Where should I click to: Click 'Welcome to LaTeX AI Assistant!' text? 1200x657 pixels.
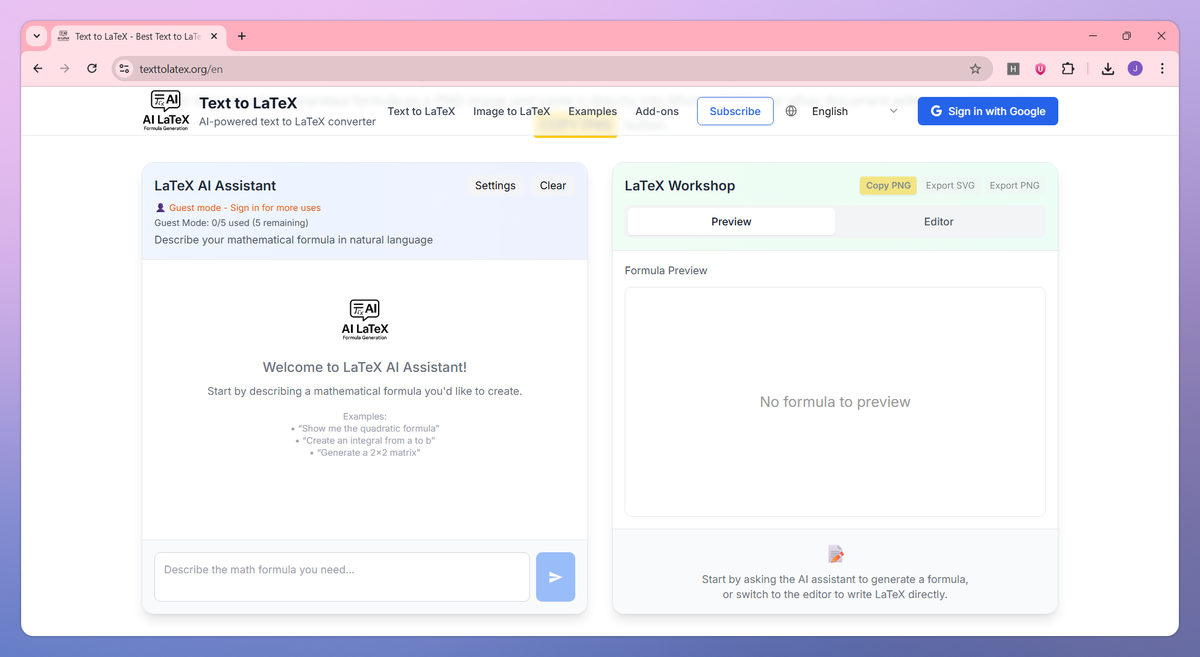pos(365,367)
